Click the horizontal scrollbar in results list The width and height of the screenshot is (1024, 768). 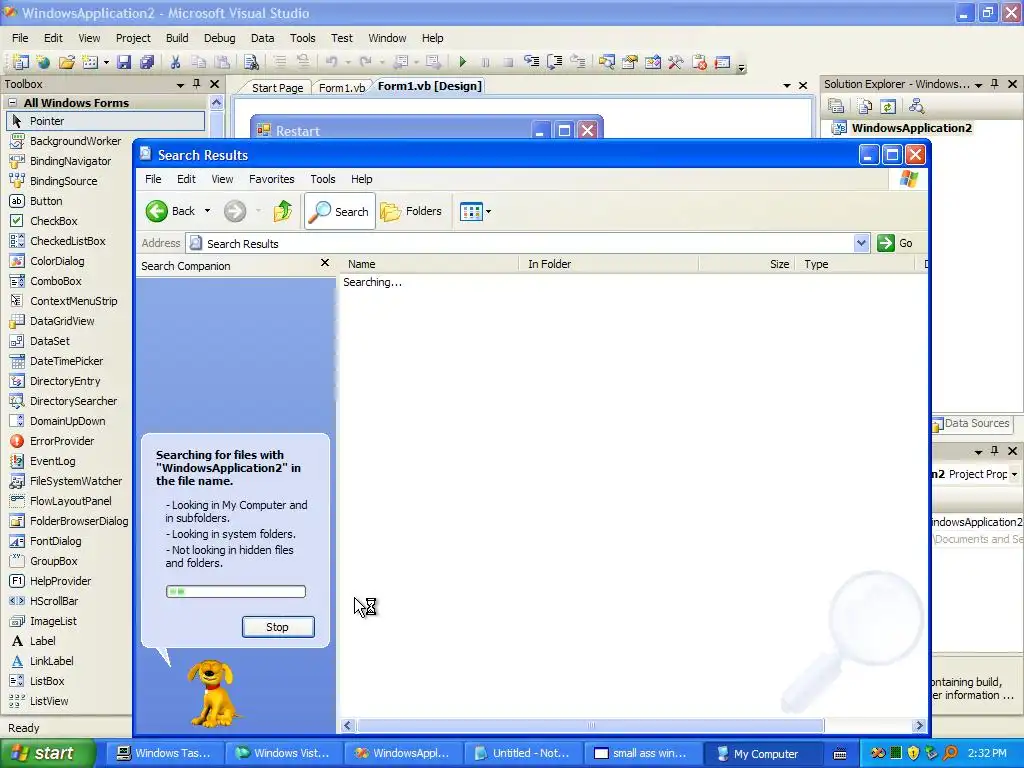point(590,726)
